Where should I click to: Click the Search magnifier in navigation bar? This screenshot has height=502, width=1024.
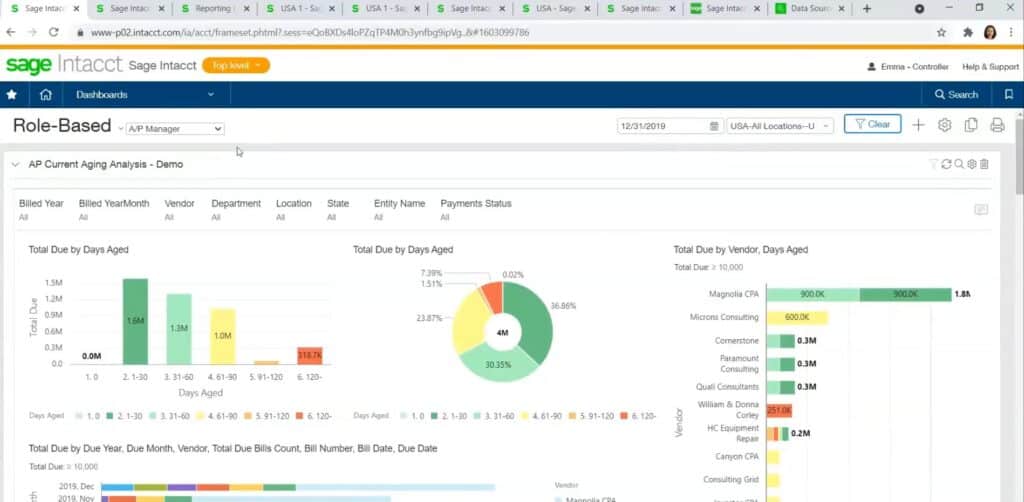[x=940, y=95]
